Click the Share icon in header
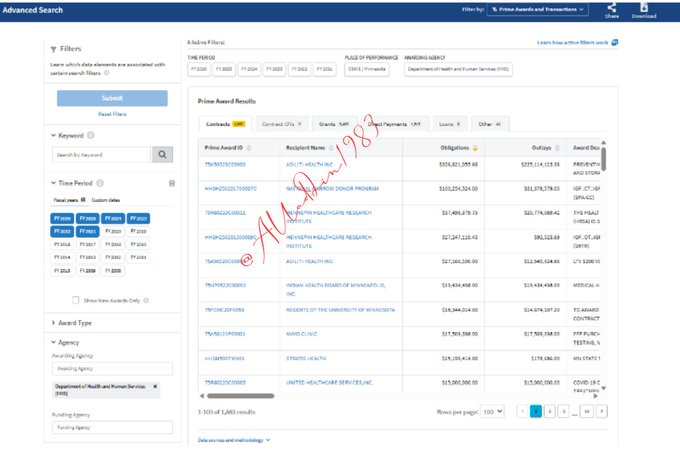This screenshot has height=452, width=680. pos(611,7)
